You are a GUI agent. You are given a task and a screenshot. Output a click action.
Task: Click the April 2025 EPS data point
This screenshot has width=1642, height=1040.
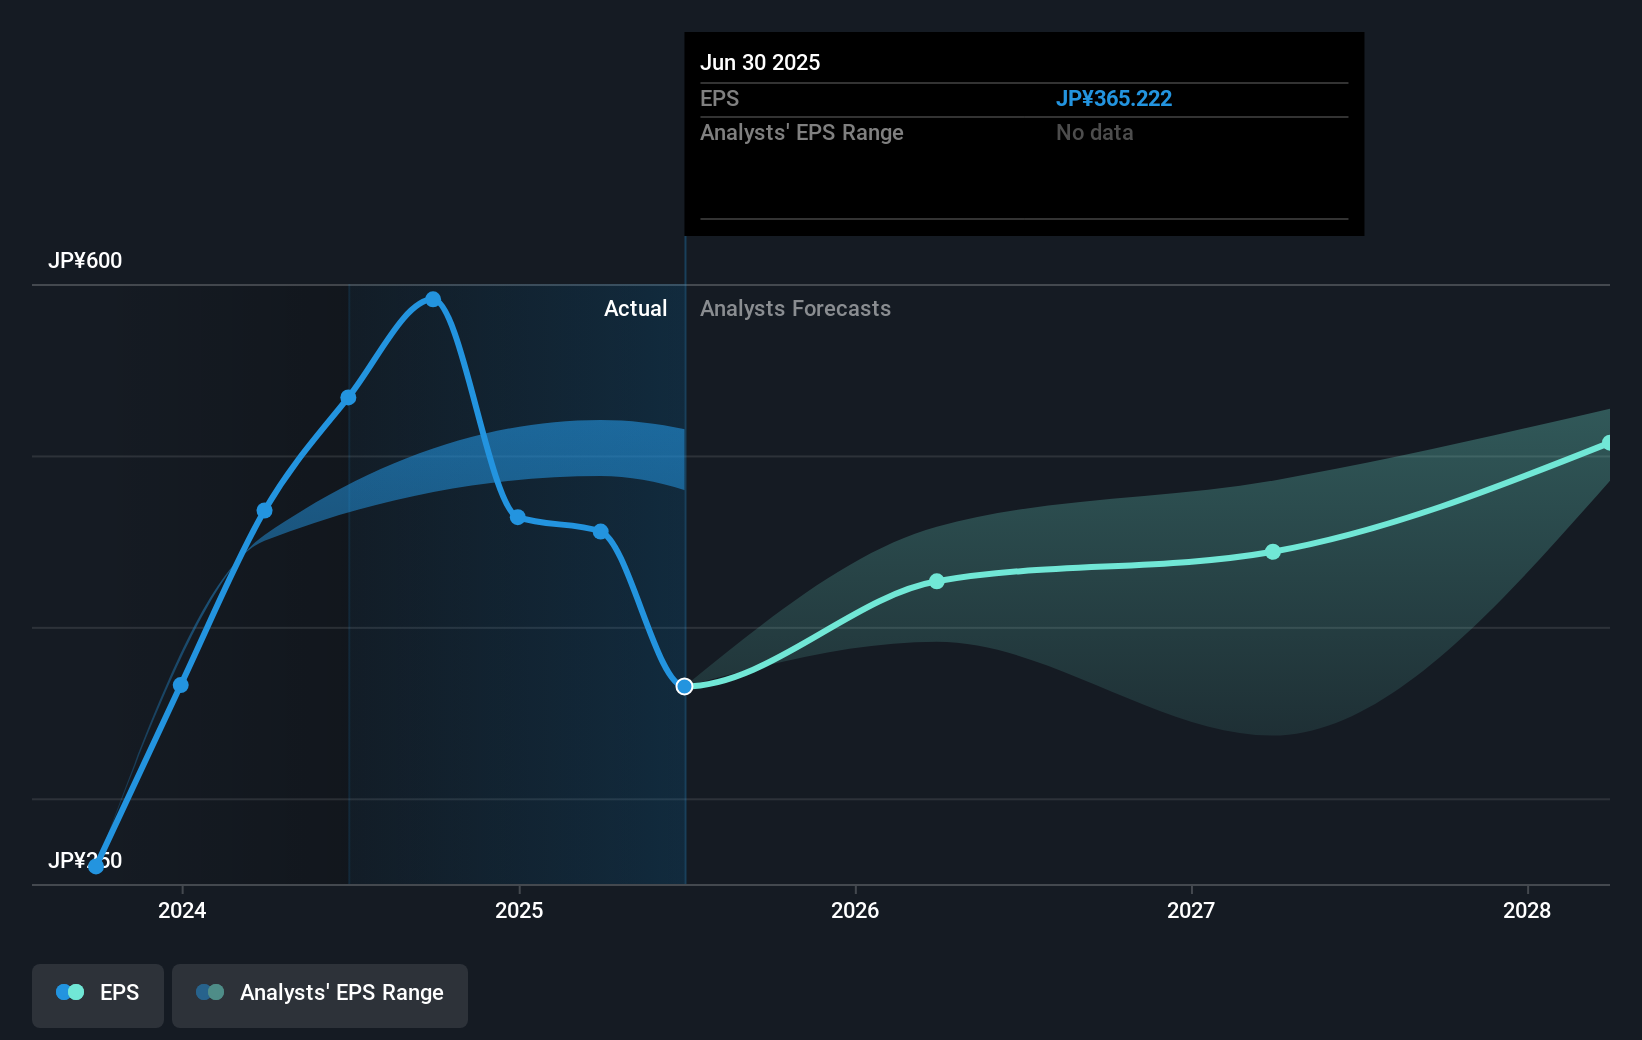pos(601,531)
